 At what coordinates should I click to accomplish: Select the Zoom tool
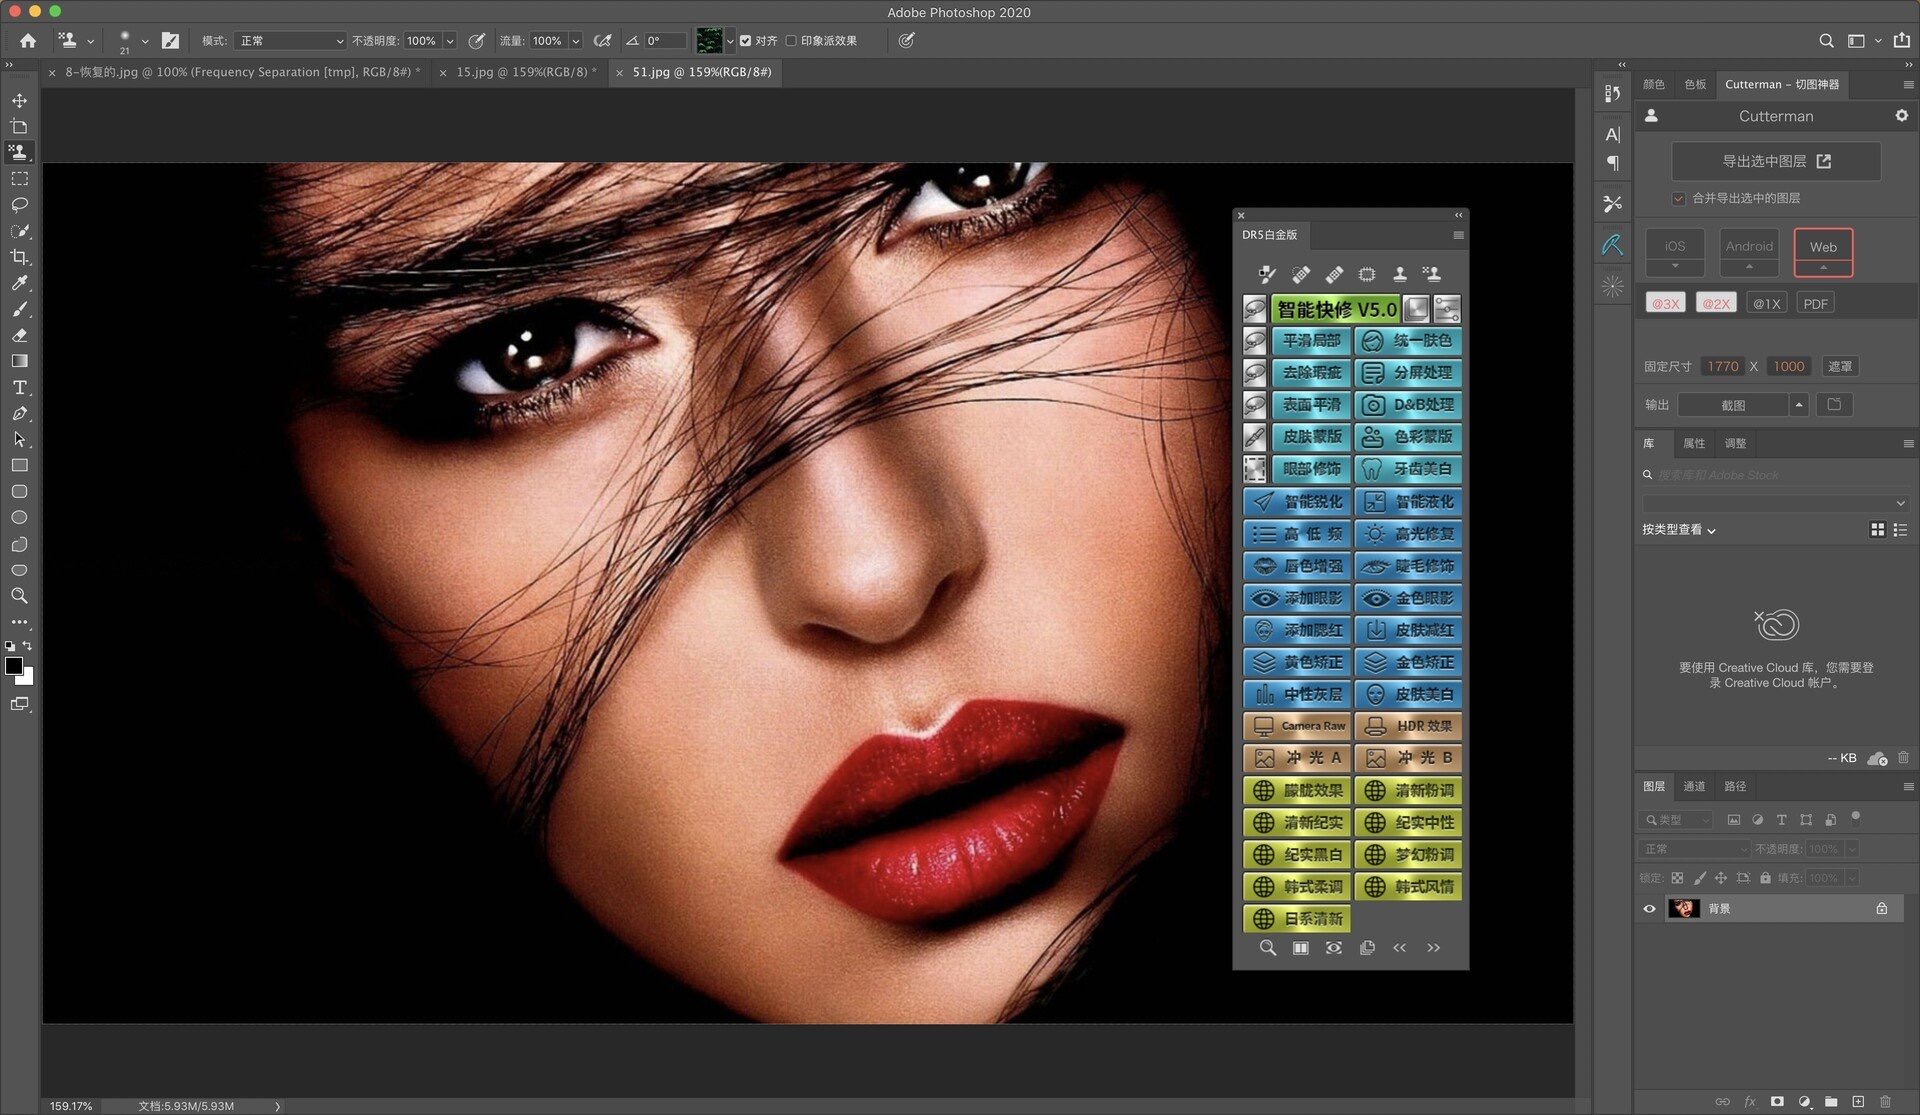[x=18, y=596]
